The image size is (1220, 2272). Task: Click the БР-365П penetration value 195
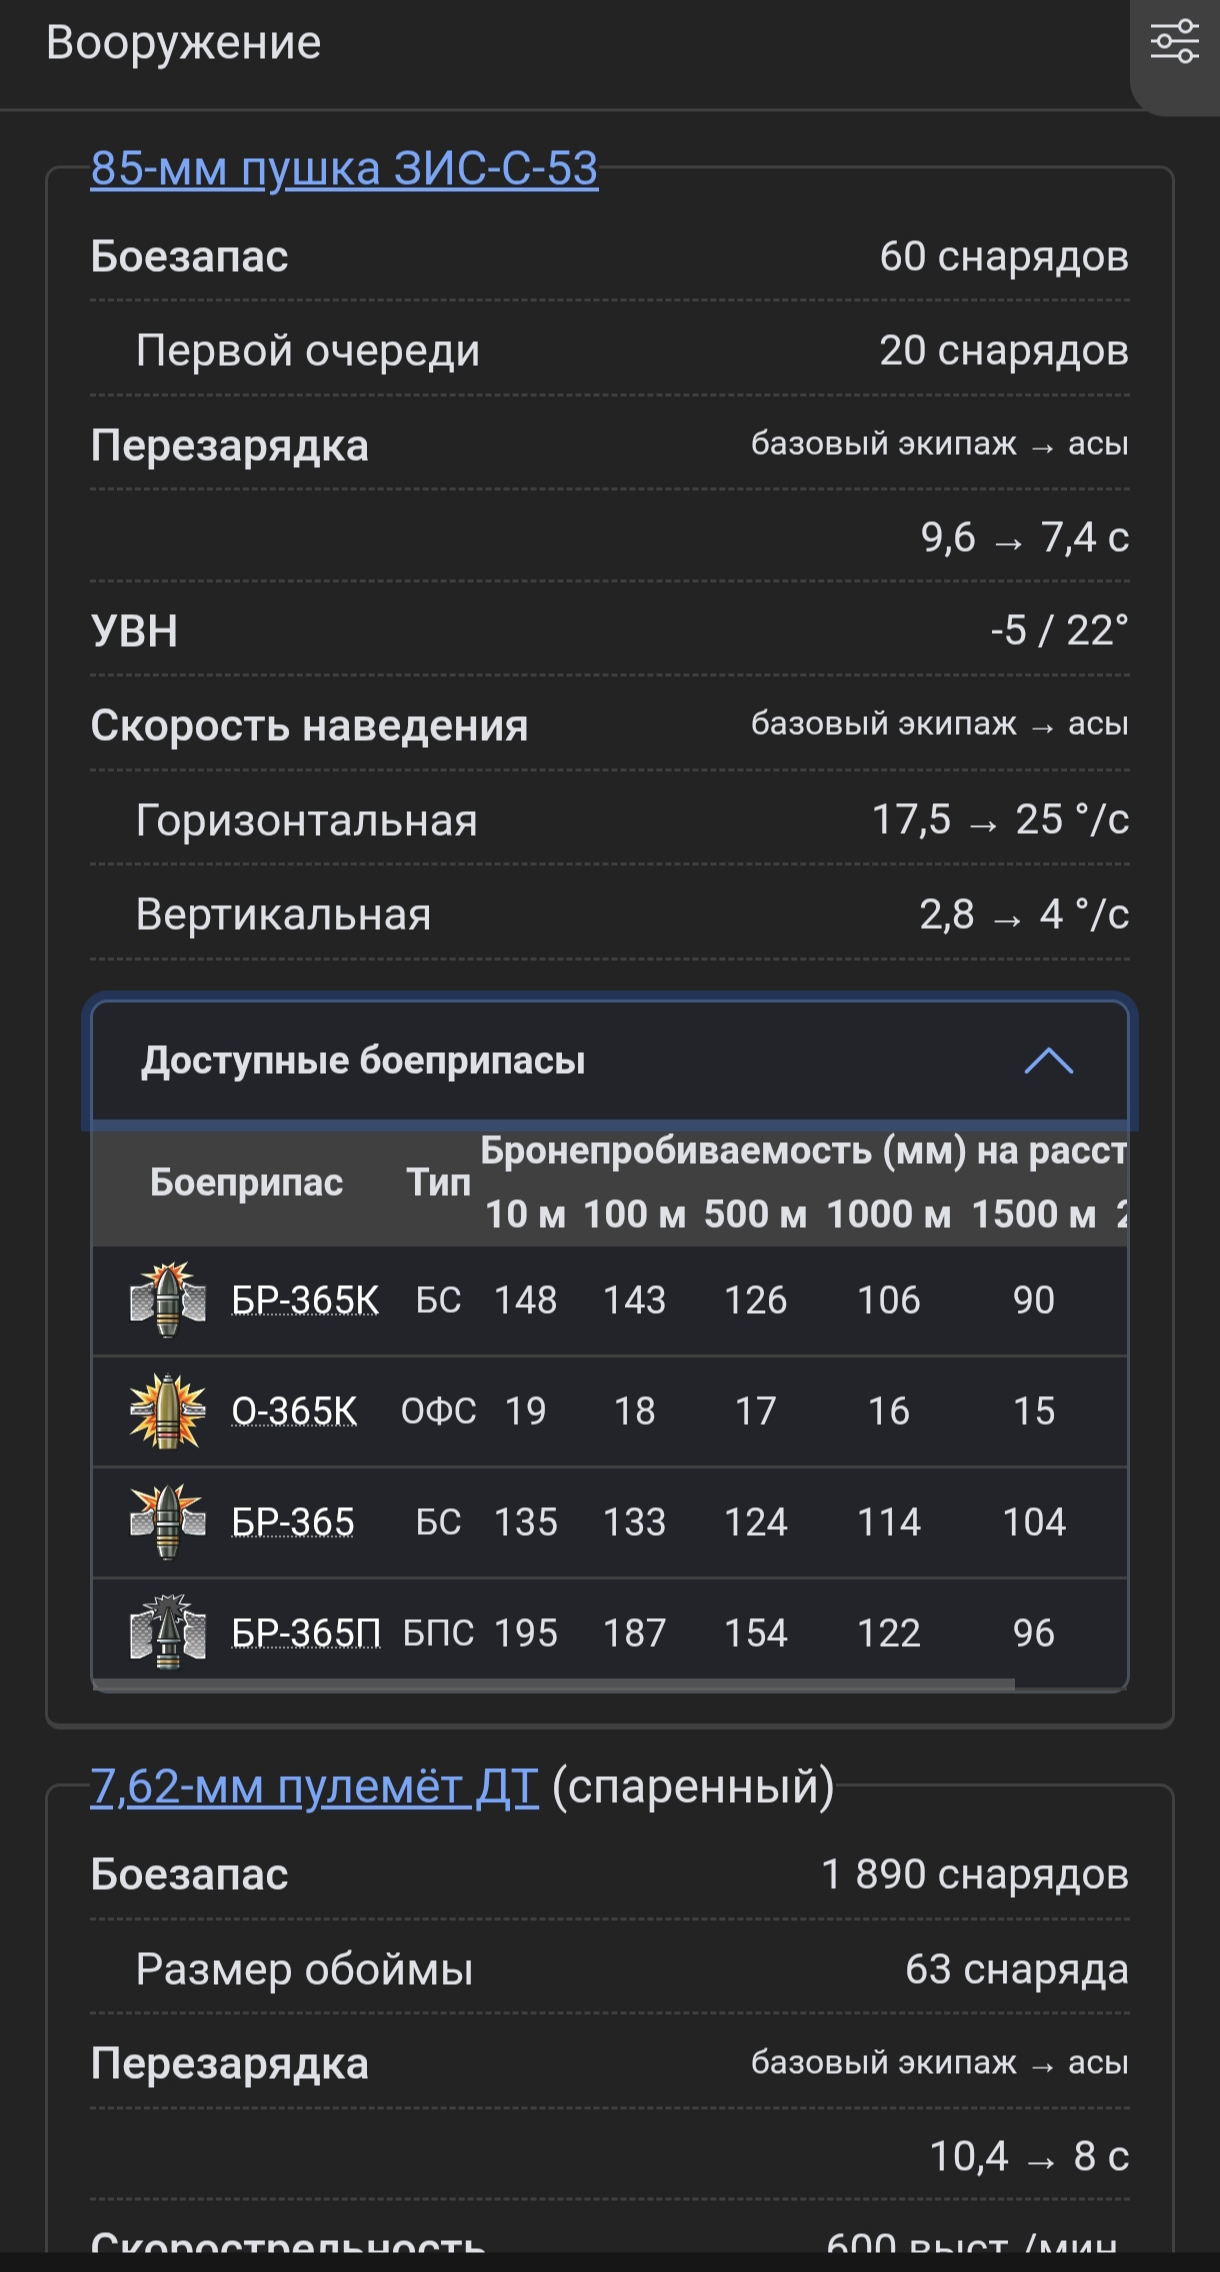[x=526, y=1633]
